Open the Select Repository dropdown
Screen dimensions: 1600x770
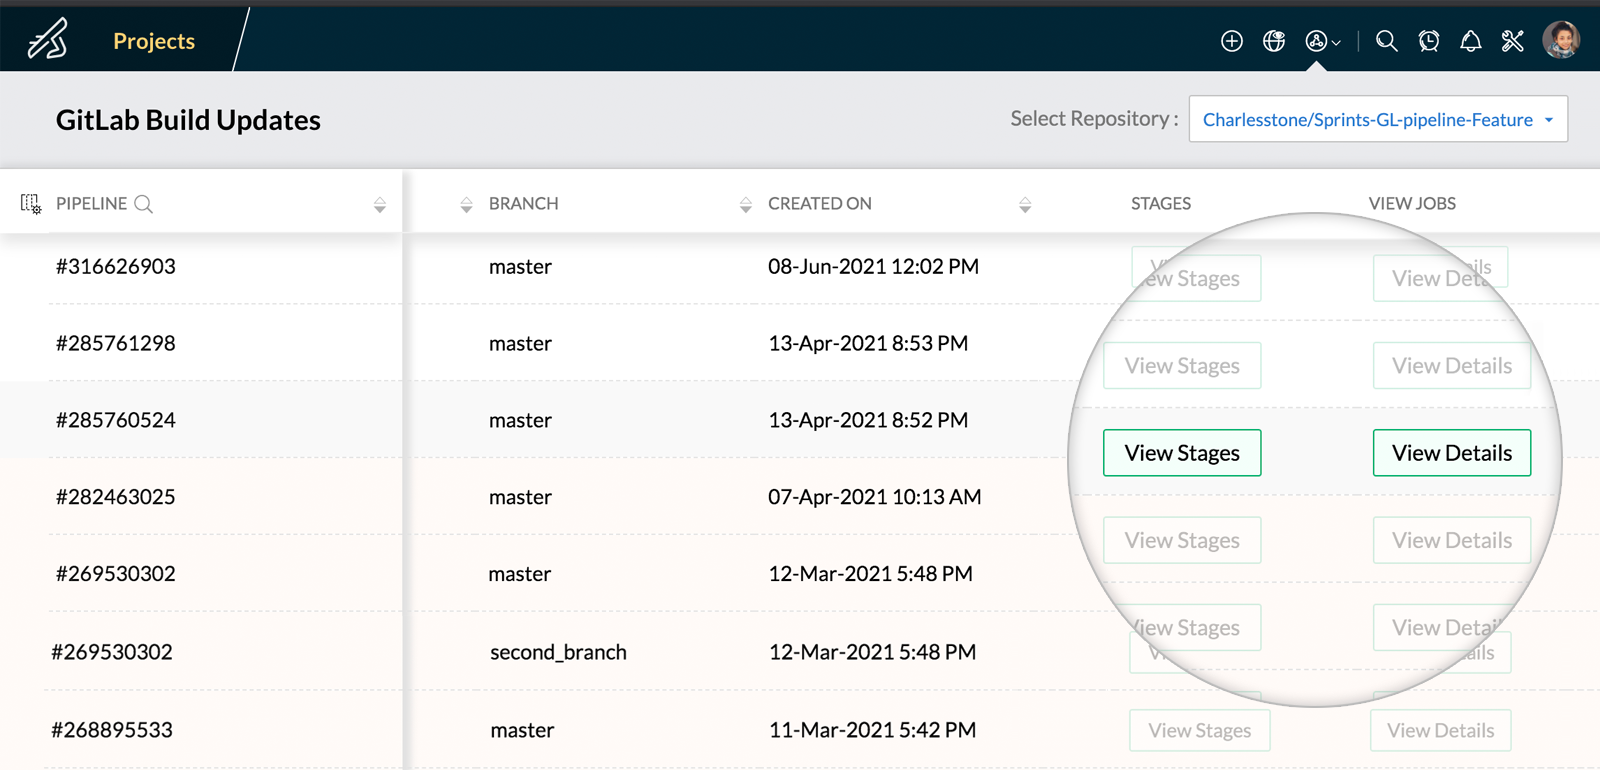[x=1377, y=120]
